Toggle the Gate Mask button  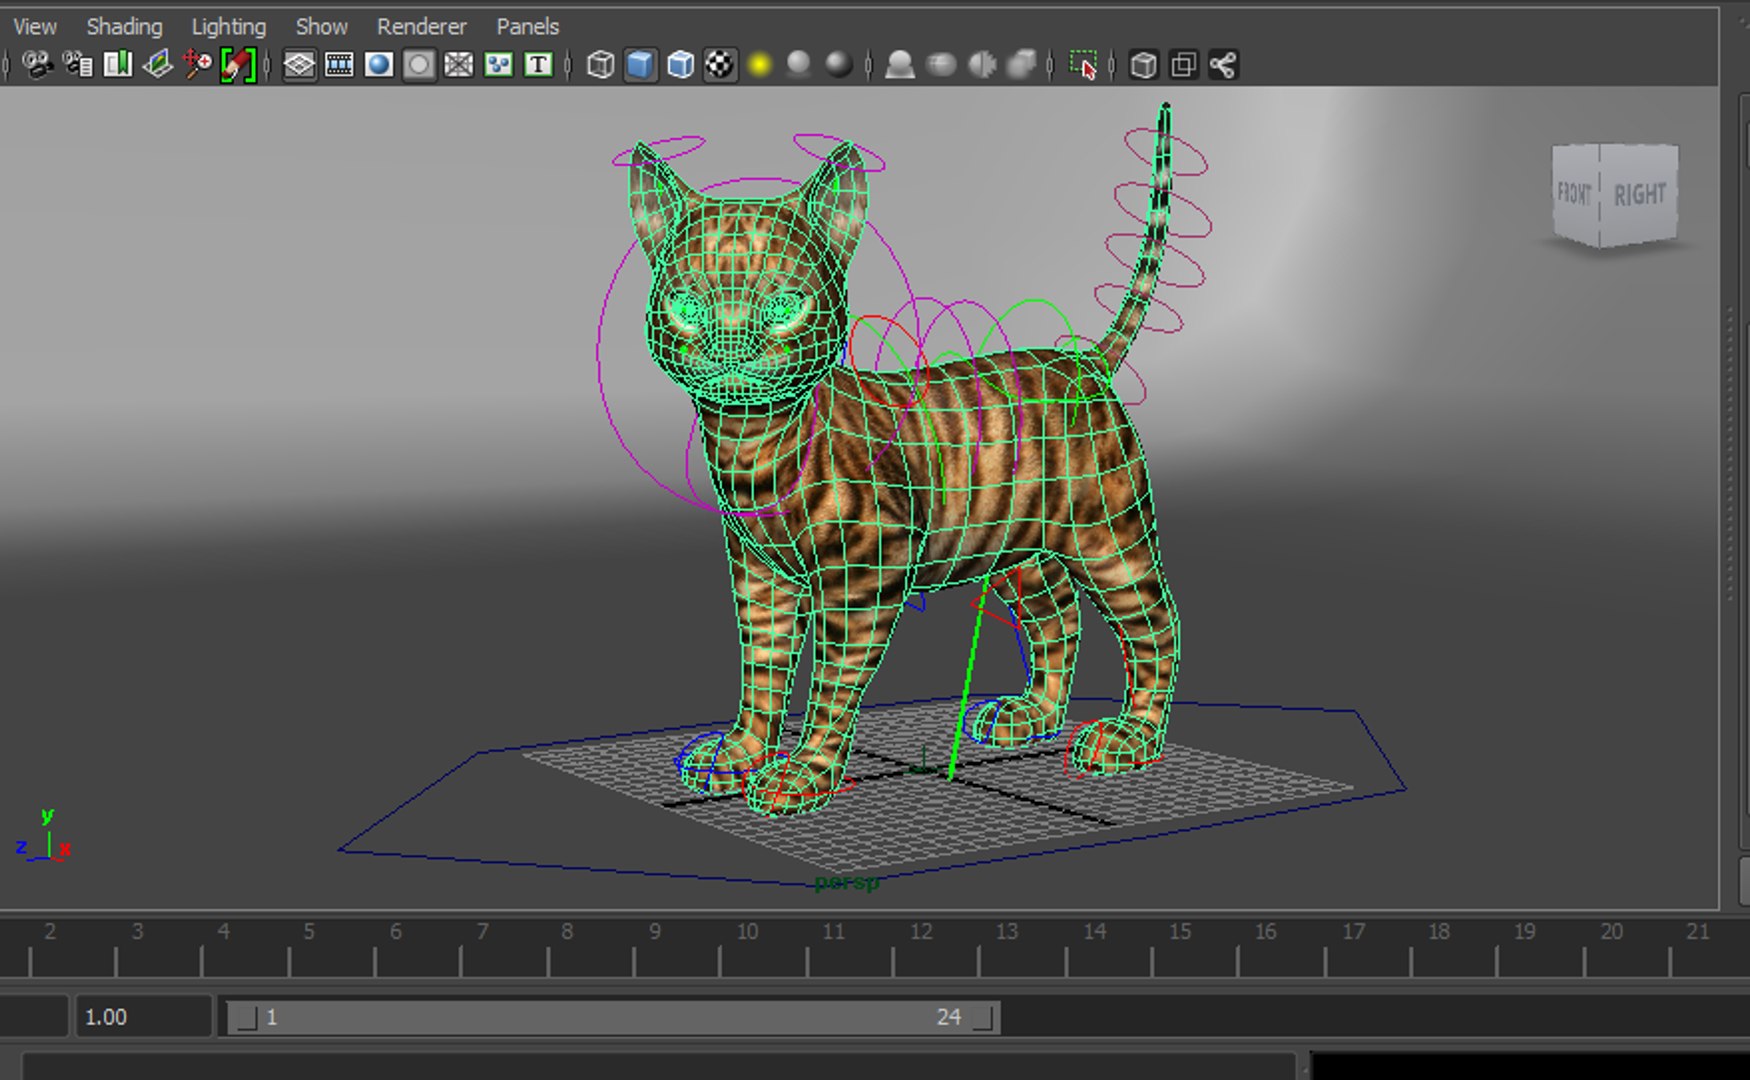419,65
